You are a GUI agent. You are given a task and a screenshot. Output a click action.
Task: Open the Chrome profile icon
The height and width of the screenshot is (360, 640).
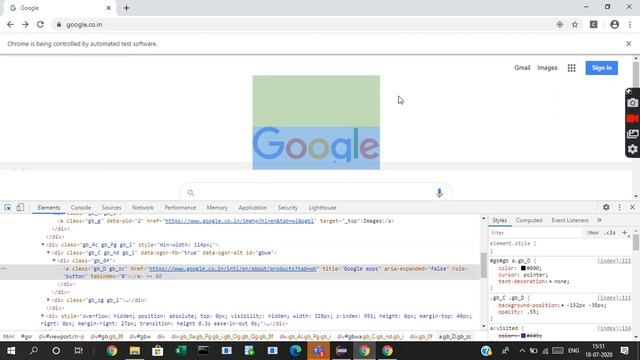[x=614, y=24]
